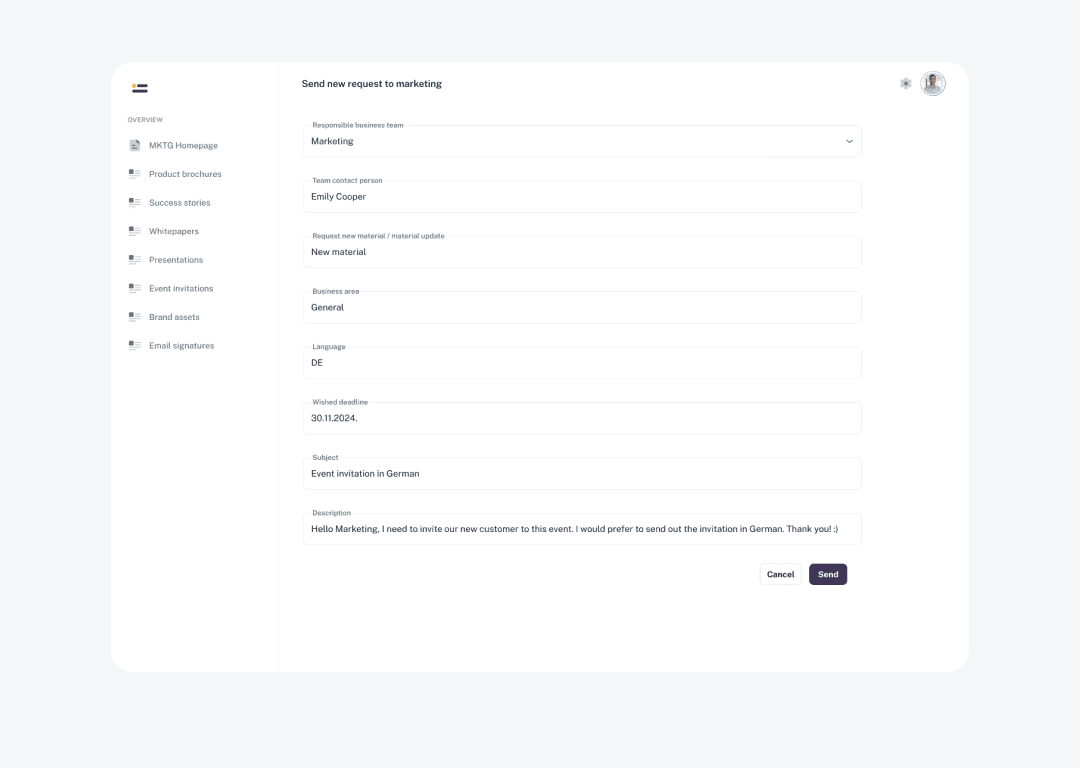Open settings via the gear icon

click(906, 84)
